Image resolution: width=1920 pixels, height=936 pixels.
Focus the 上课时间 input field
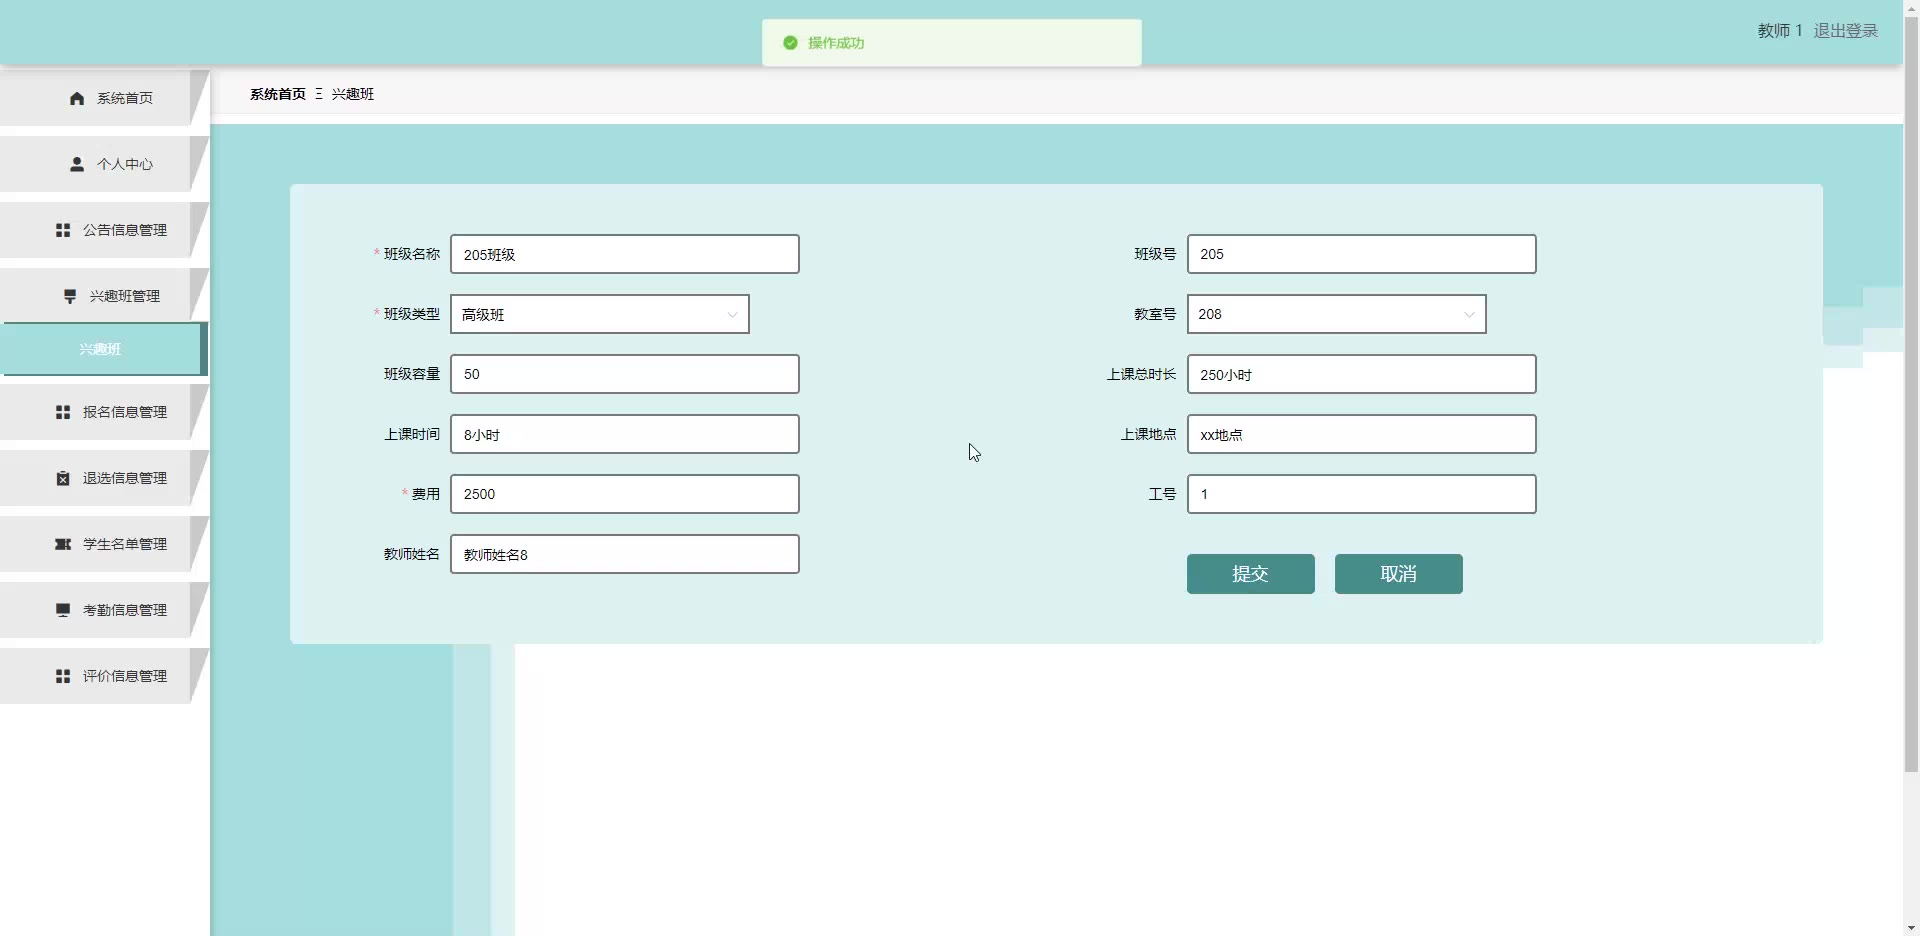pyautogui.click(x=625, y=434)
